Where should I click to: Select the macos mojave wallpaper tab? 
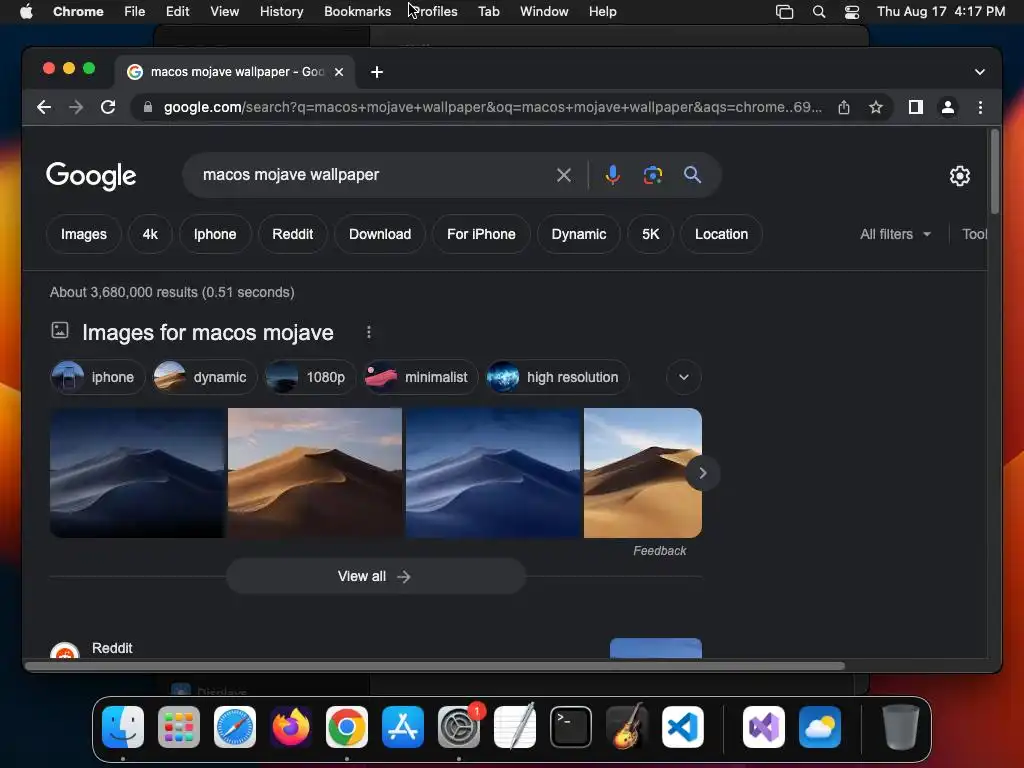pos(235,72)
